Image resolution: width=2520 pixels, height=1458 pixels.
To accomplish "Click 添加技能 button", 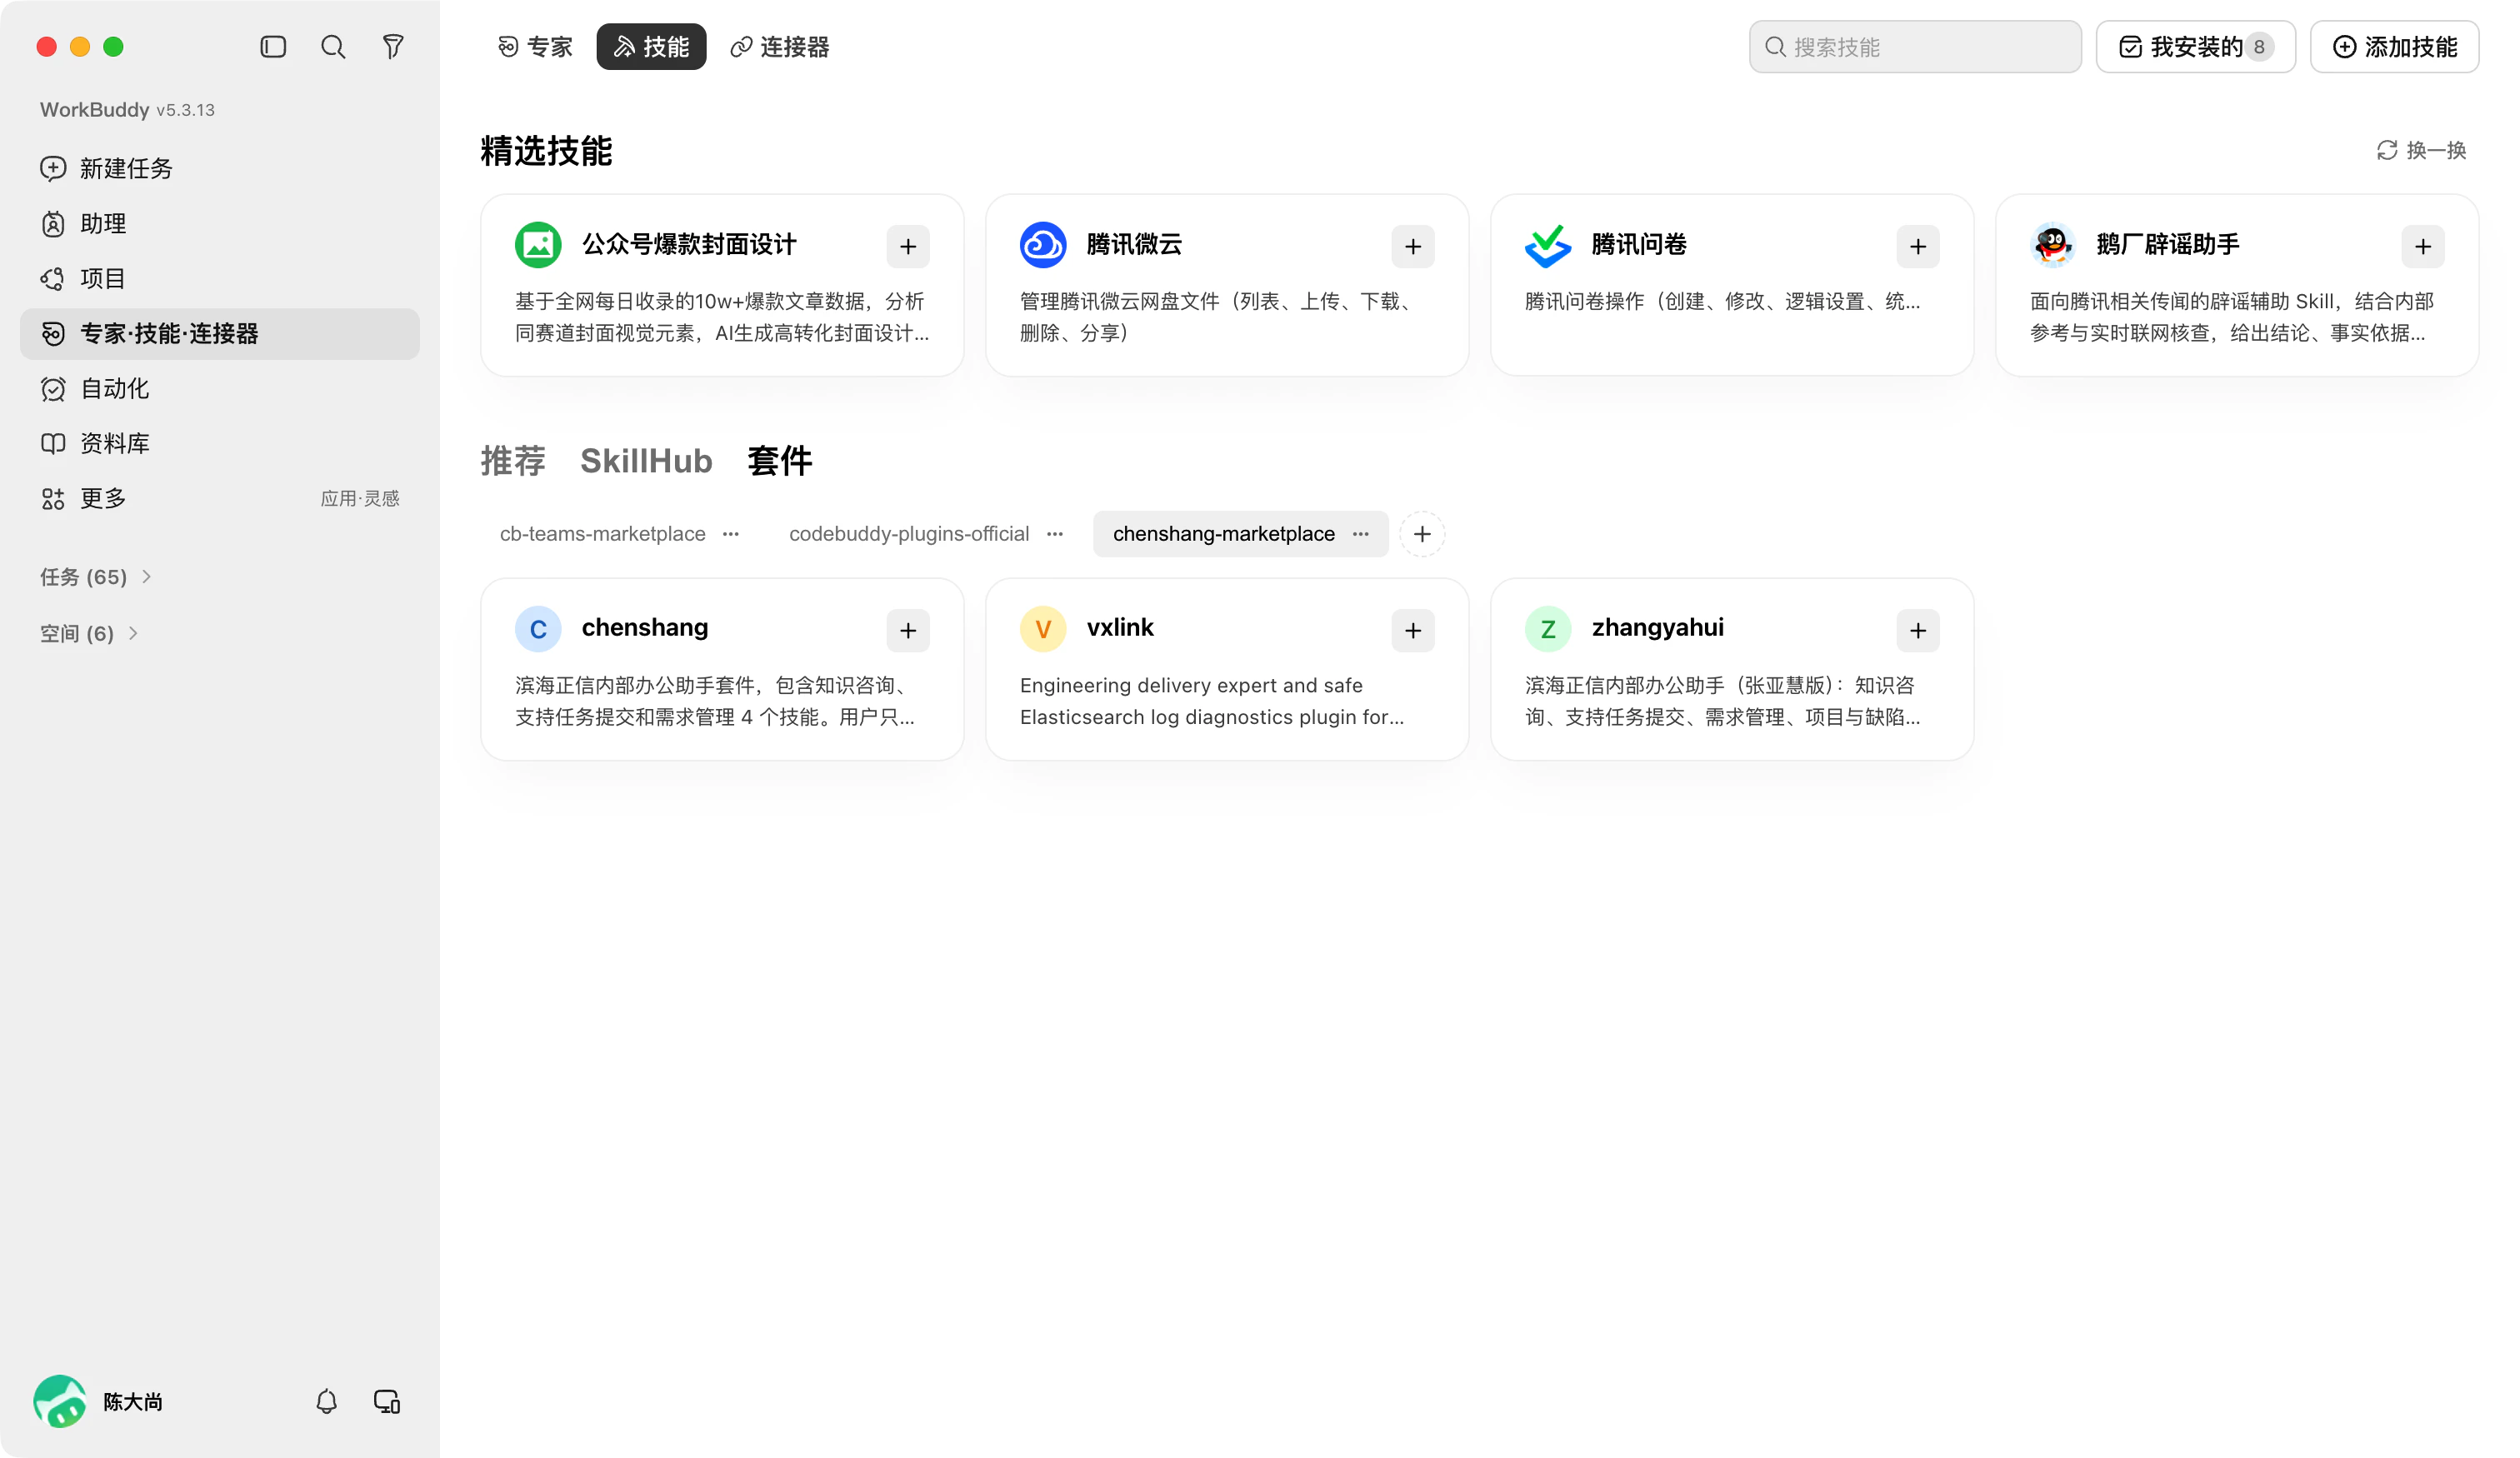I will click(2394, 47).
